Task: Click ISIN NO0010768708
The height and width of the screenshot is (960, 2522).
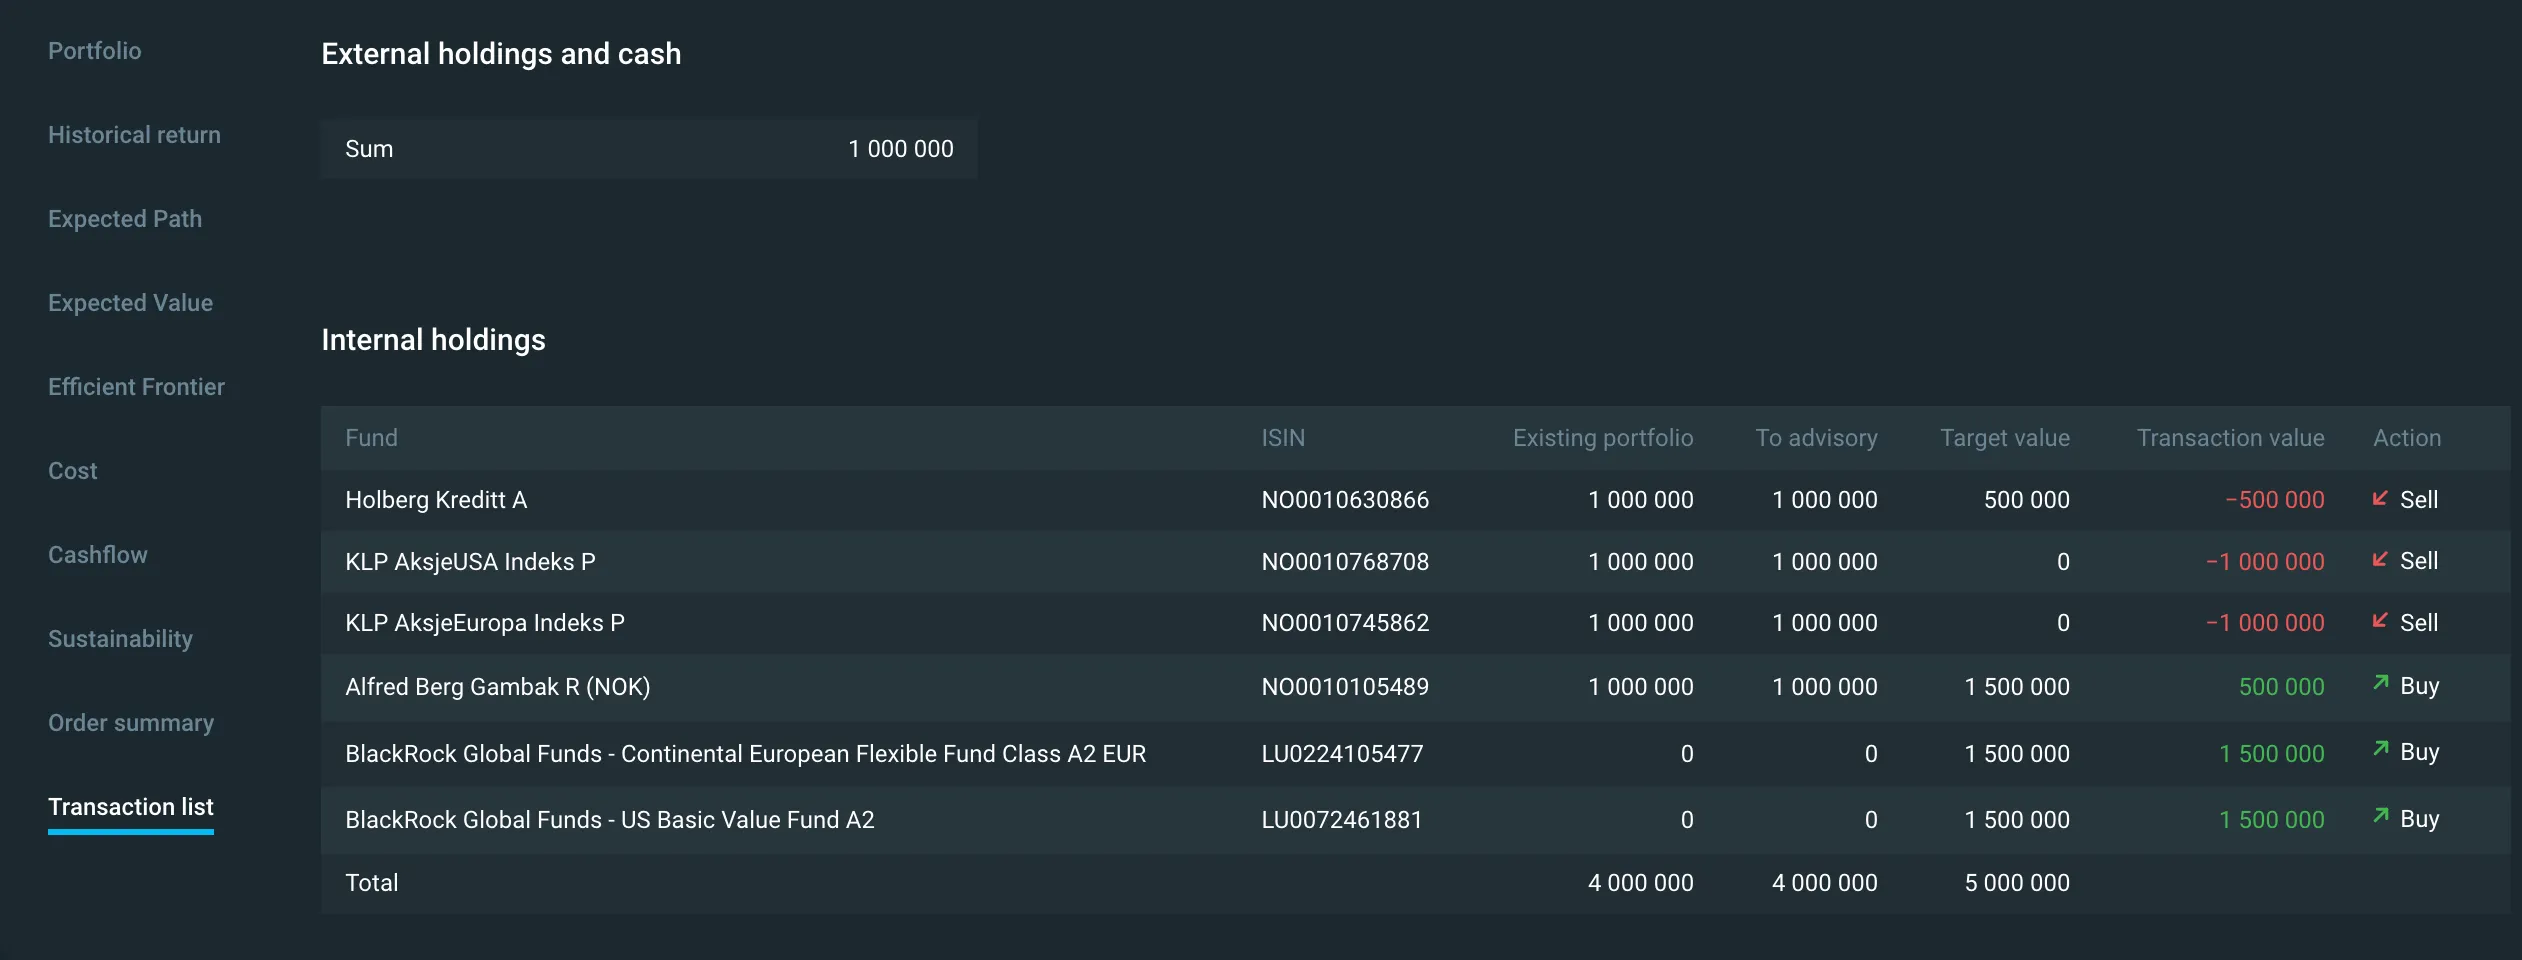Action: (1345, 562)
